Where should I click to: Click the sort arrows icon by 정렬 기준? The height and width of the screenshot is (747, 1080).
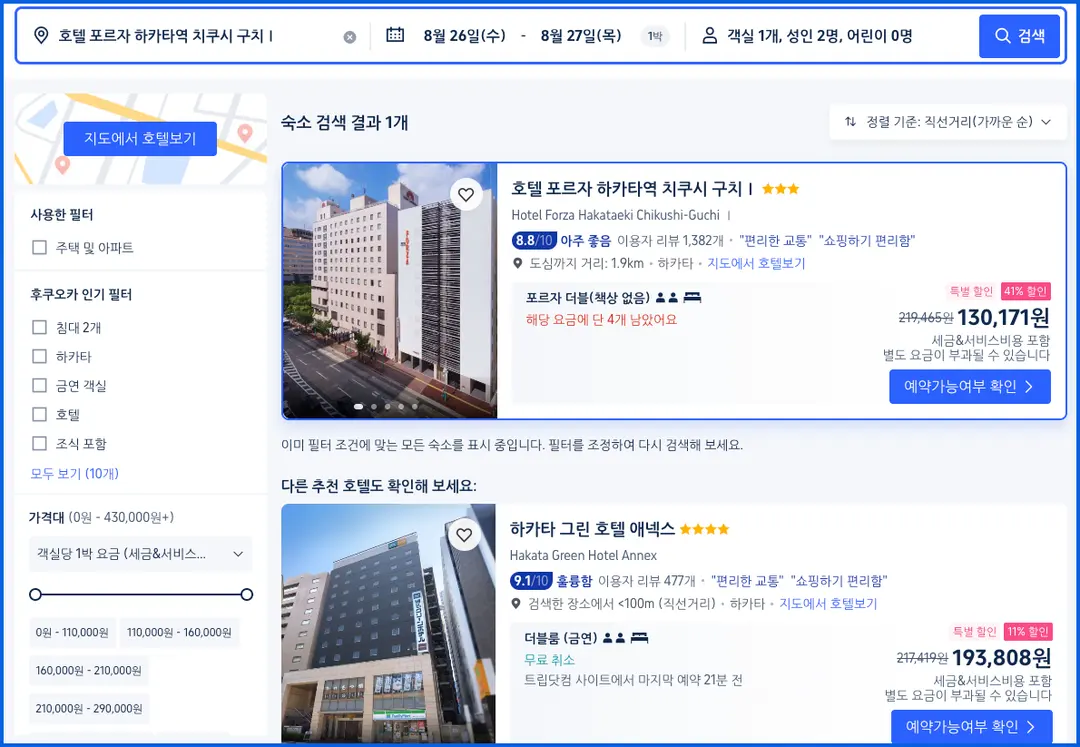[x=851, y=122]
